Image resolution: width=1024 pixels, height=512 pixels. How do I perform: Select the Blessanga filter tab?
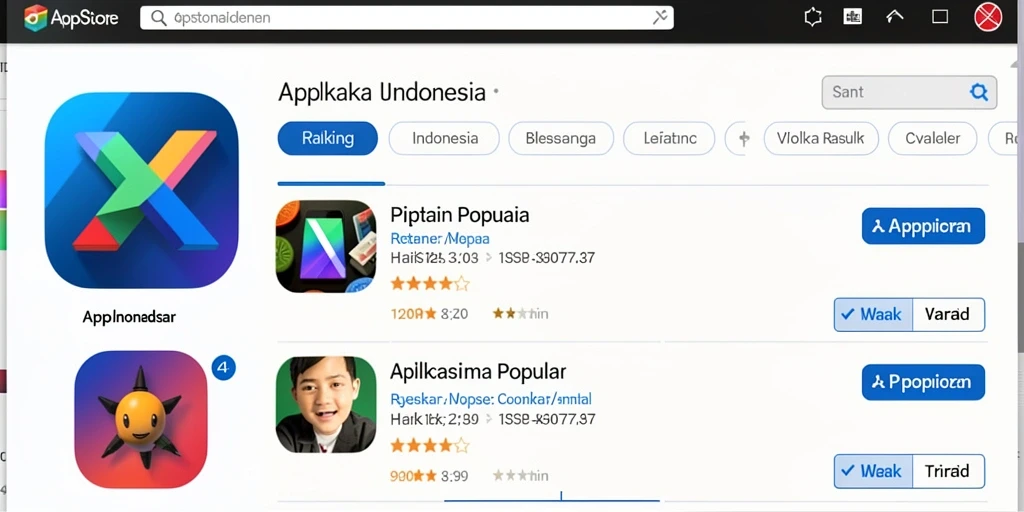coord(561,138)
